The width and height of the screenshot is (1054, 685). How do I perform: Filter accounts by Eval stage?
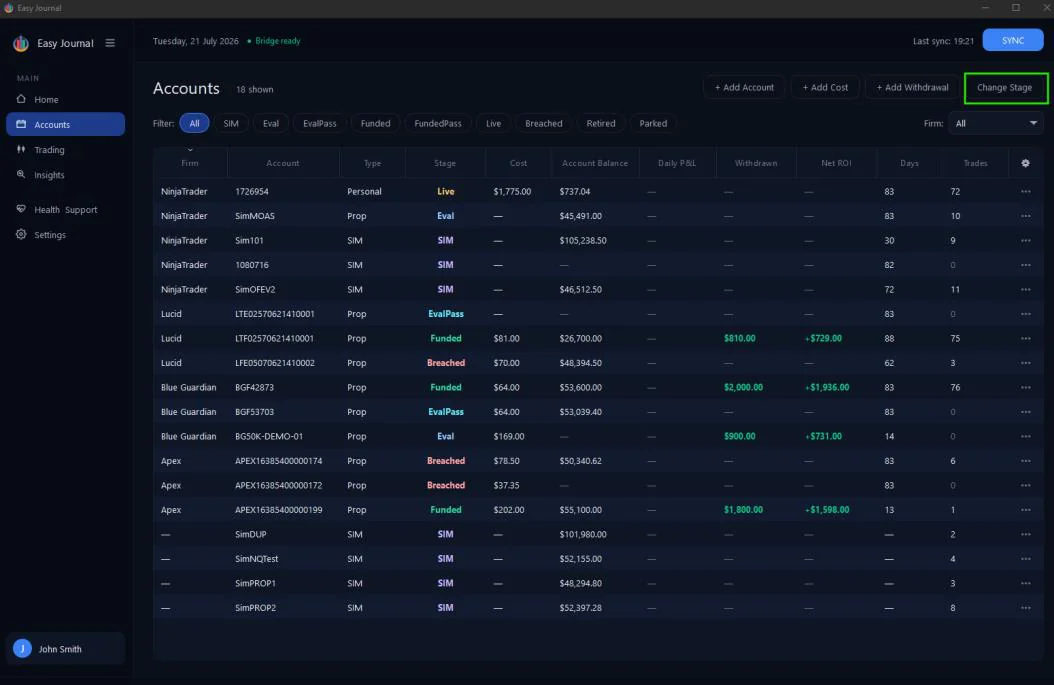point(271,124)
